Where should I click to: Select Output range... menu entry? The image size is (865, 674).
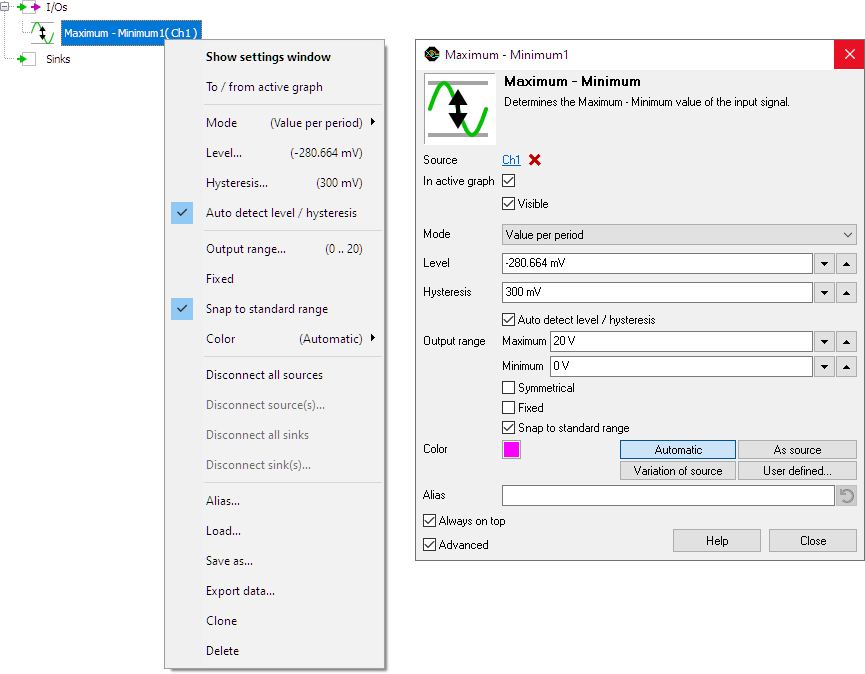pos(275,249)
